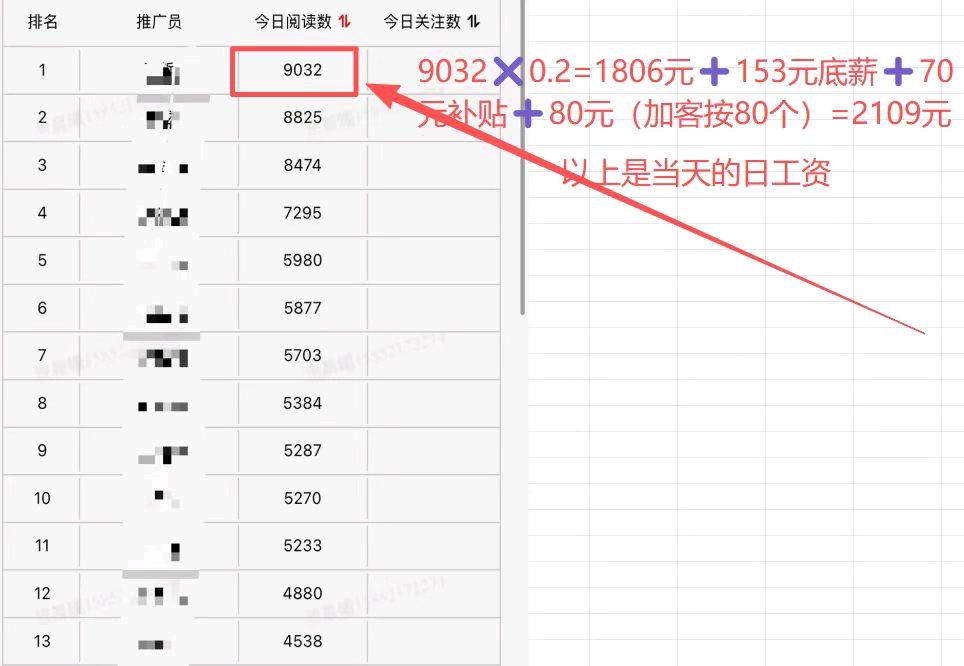Click sort icon beside 今日关注数
This screenshot has height=666, width=964.
[473, 21]
